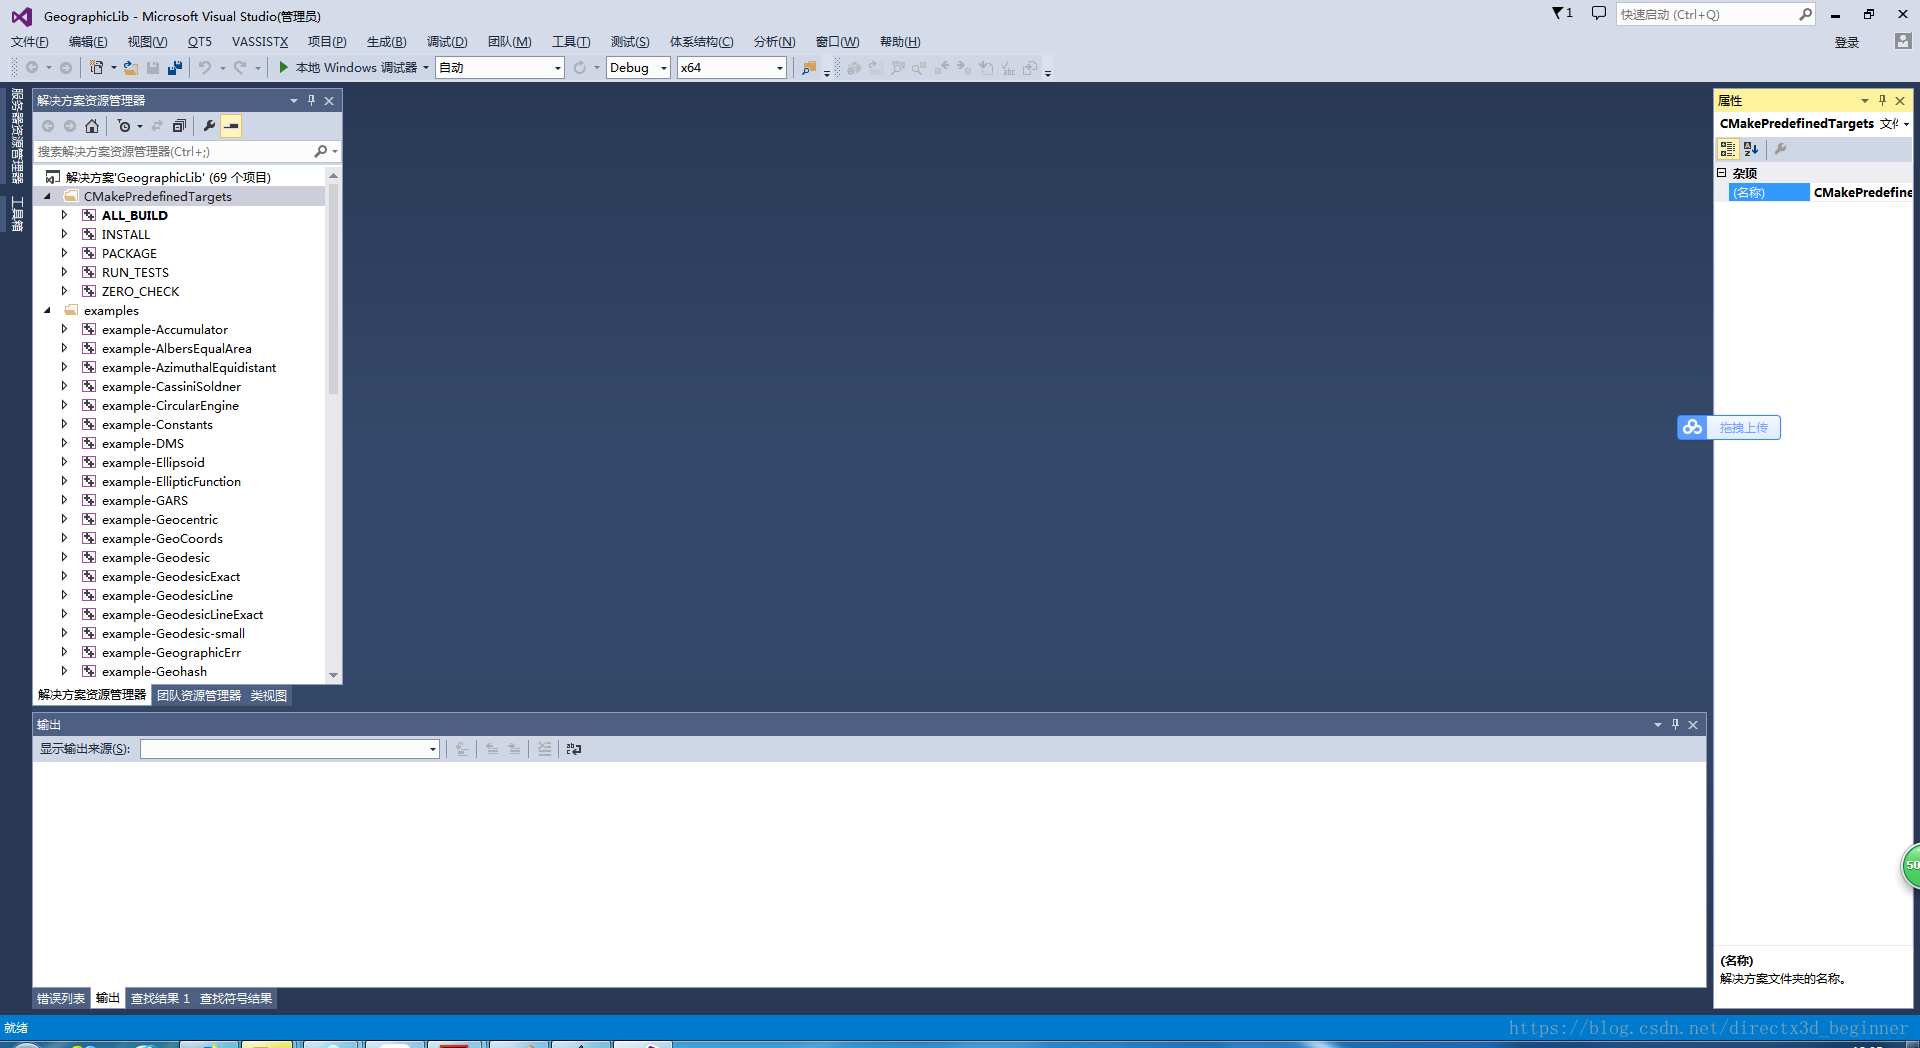Collapse the CMakePredefinedTargets folder
This screenshot has width=1920, height=1048.
tap(47, 197)
